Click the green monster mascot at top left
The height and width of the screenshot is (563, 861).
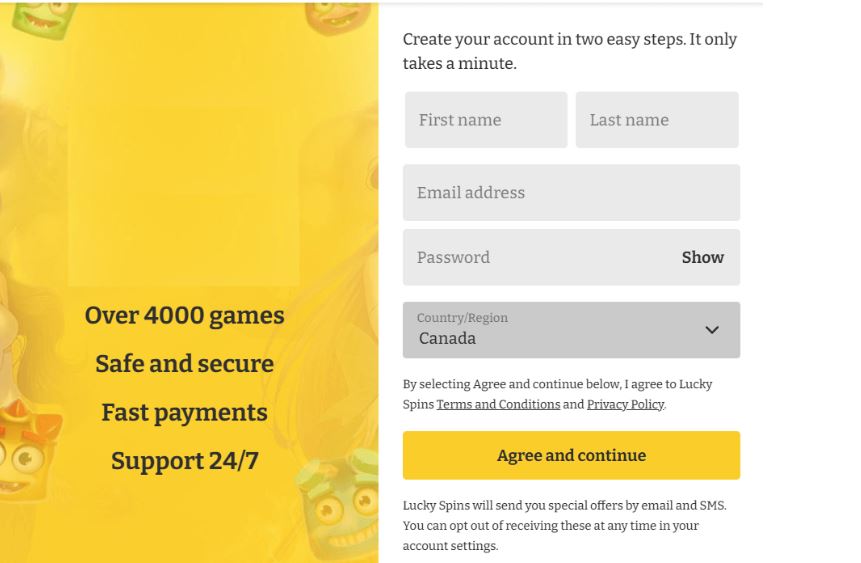point(44,19)
